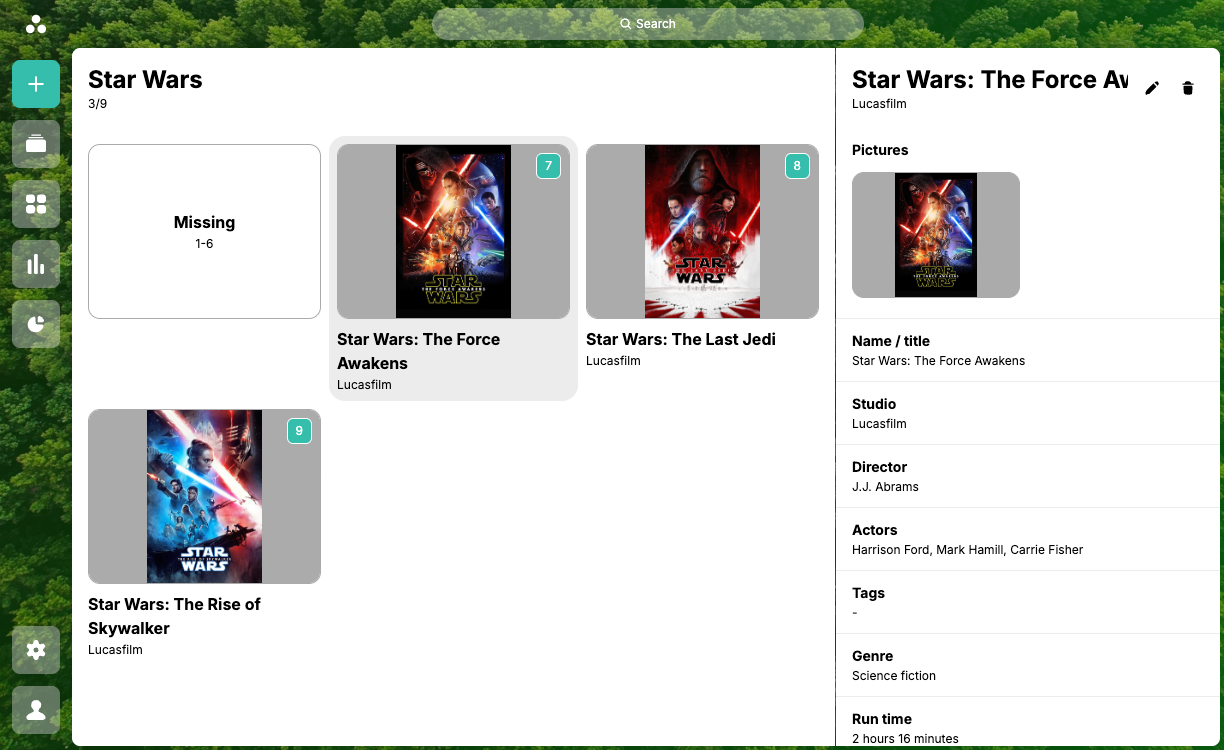Open the grid view icon in sidebar
This screenshot has width=1224, height=750.
coord(36,204)
